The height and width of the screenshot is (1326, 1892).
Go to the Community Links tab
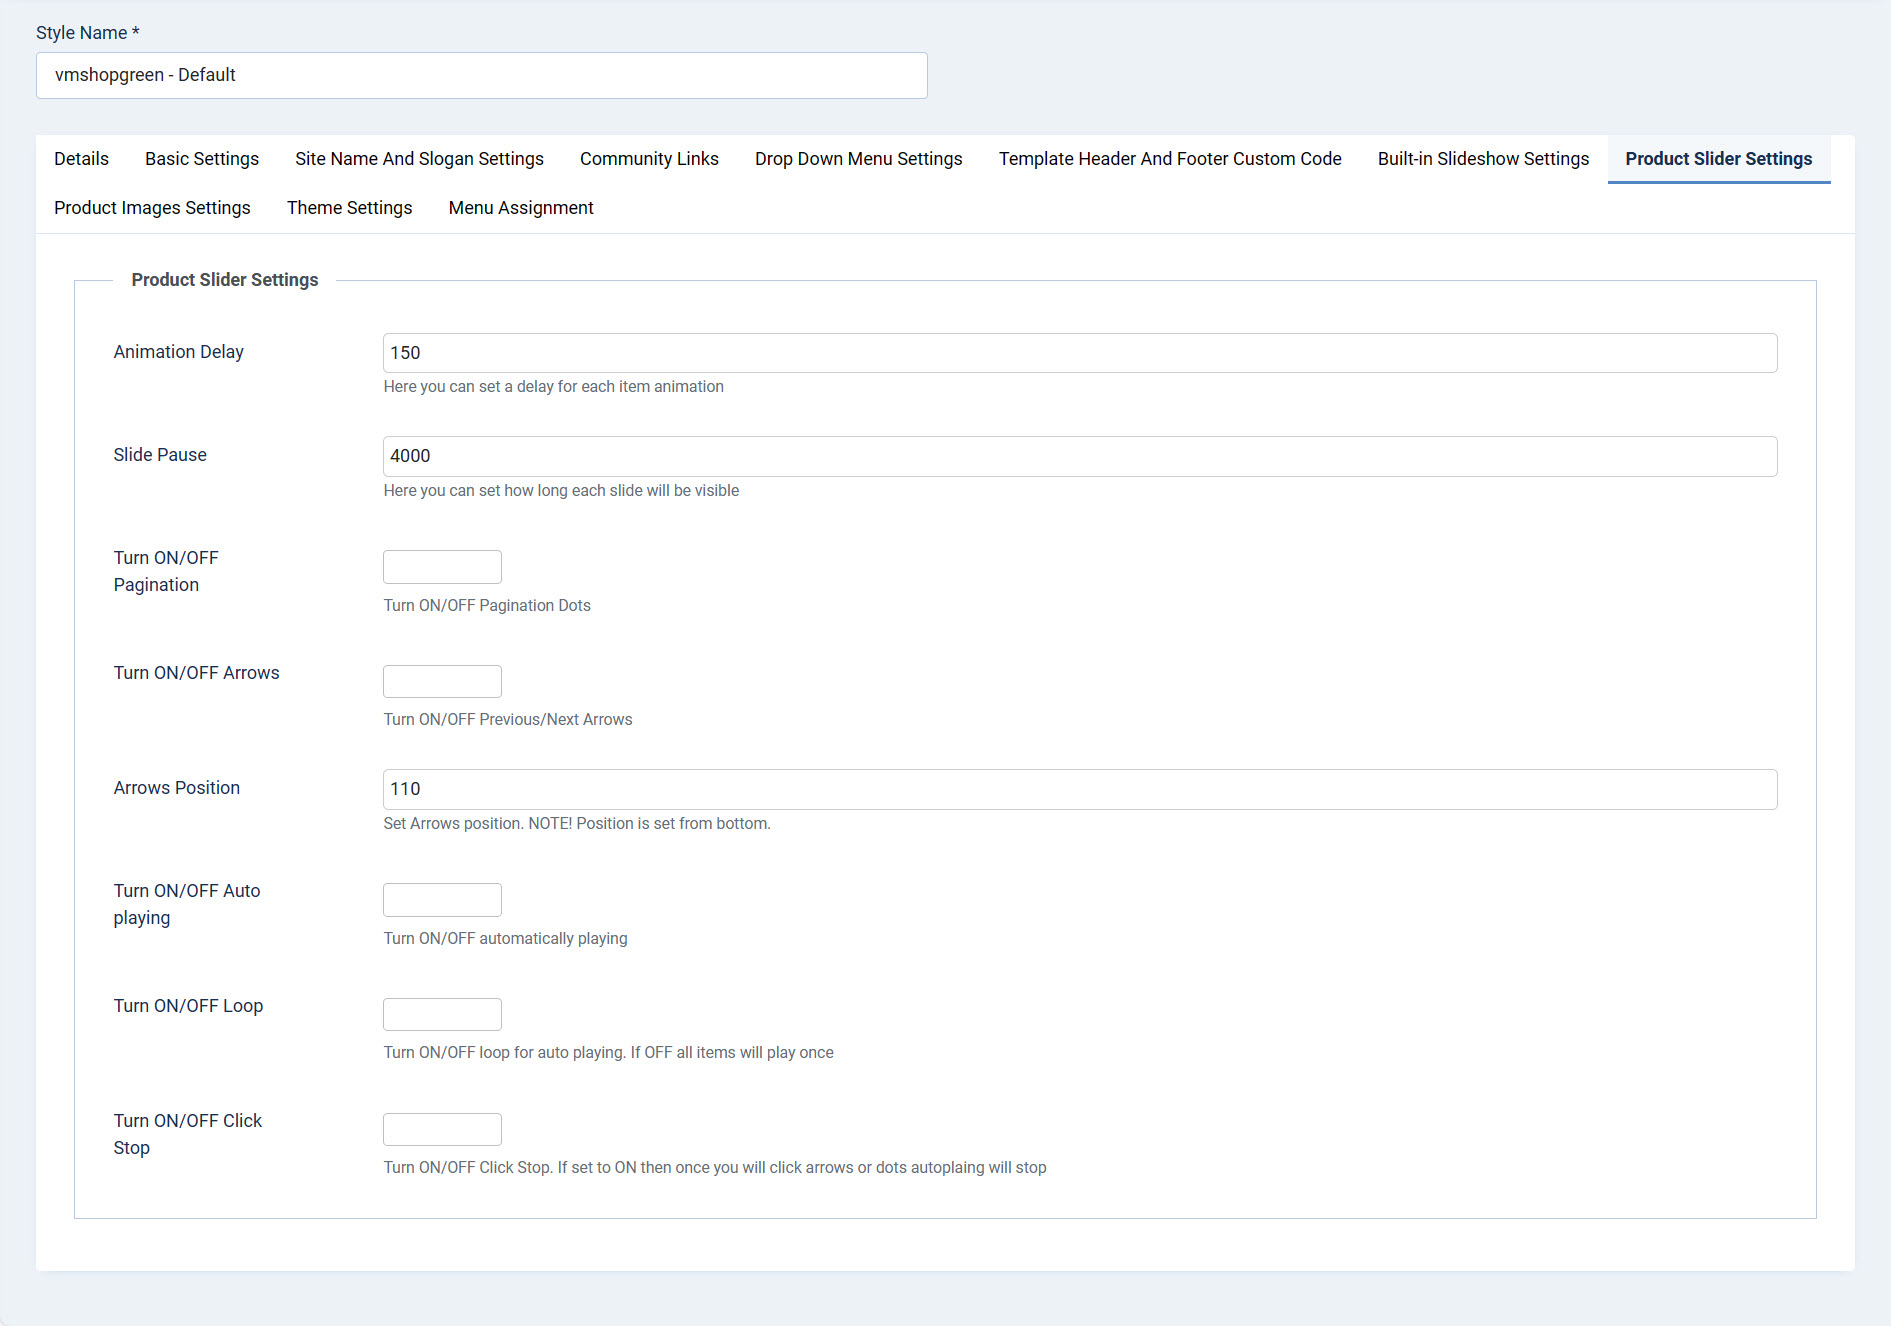point(649,159)
